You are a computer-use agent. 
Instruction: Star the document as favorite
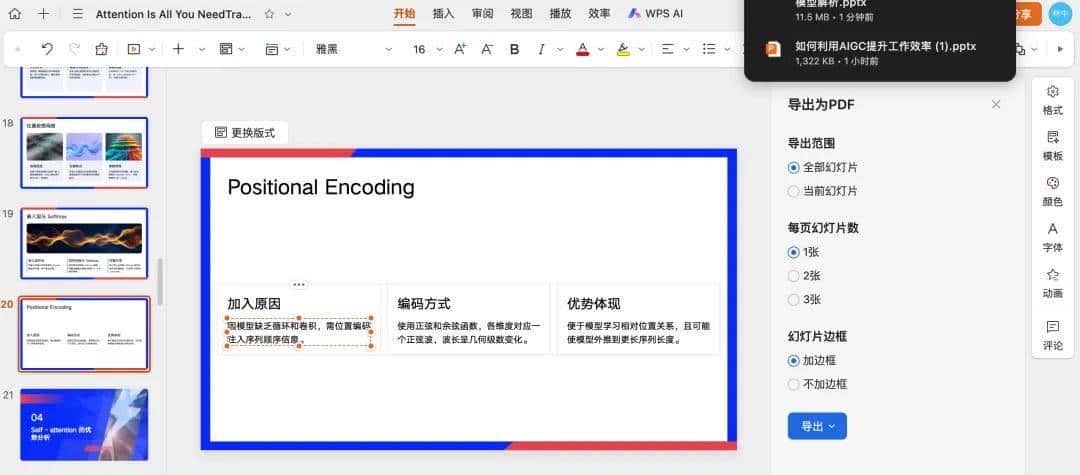pyautogui.click(x=269, y=14)
